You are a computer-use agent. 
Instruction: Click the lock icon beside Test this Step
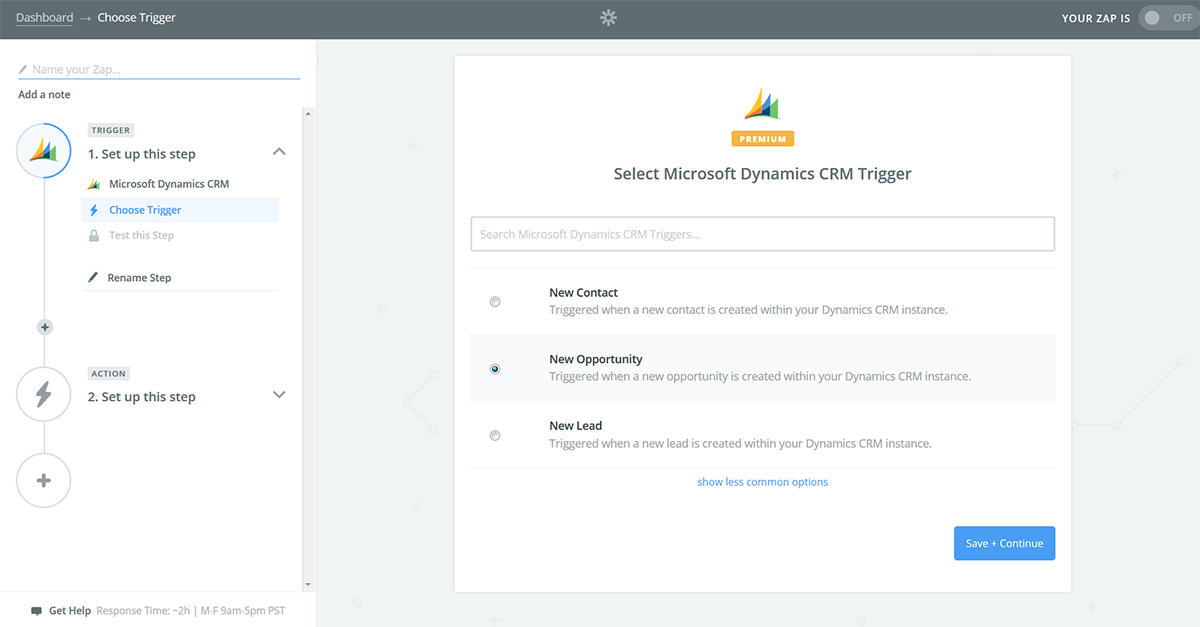click(x=94, y=235)
